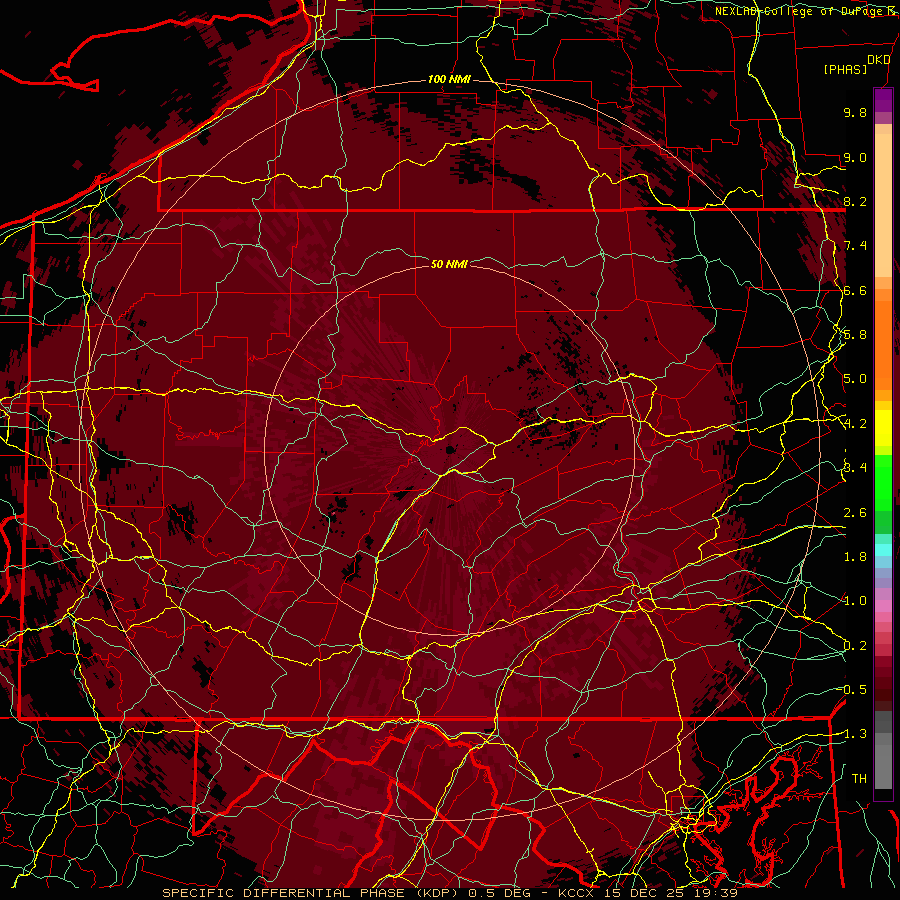Click the 9.8 value on the color scale
Screen dimensions: 900x900
[855, 112]
